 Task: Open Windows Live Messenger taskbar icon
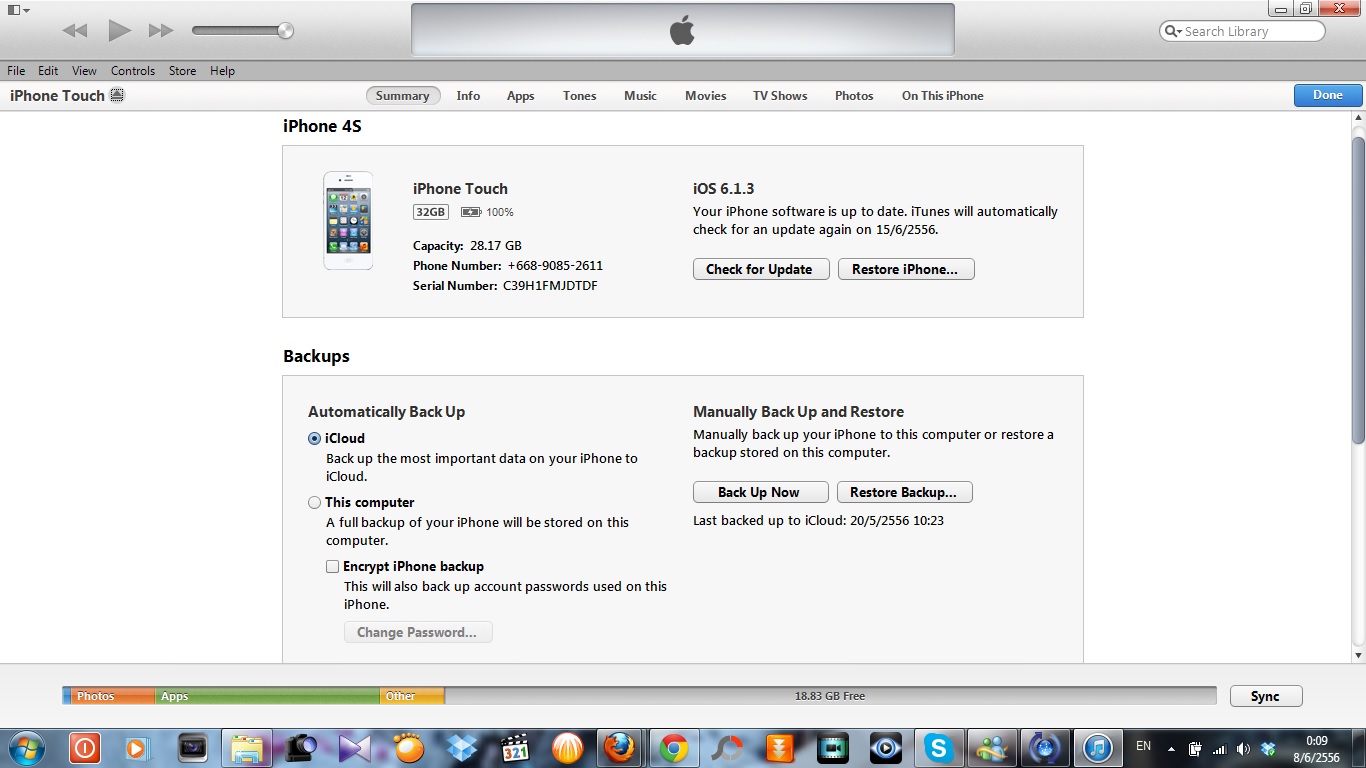991,748
